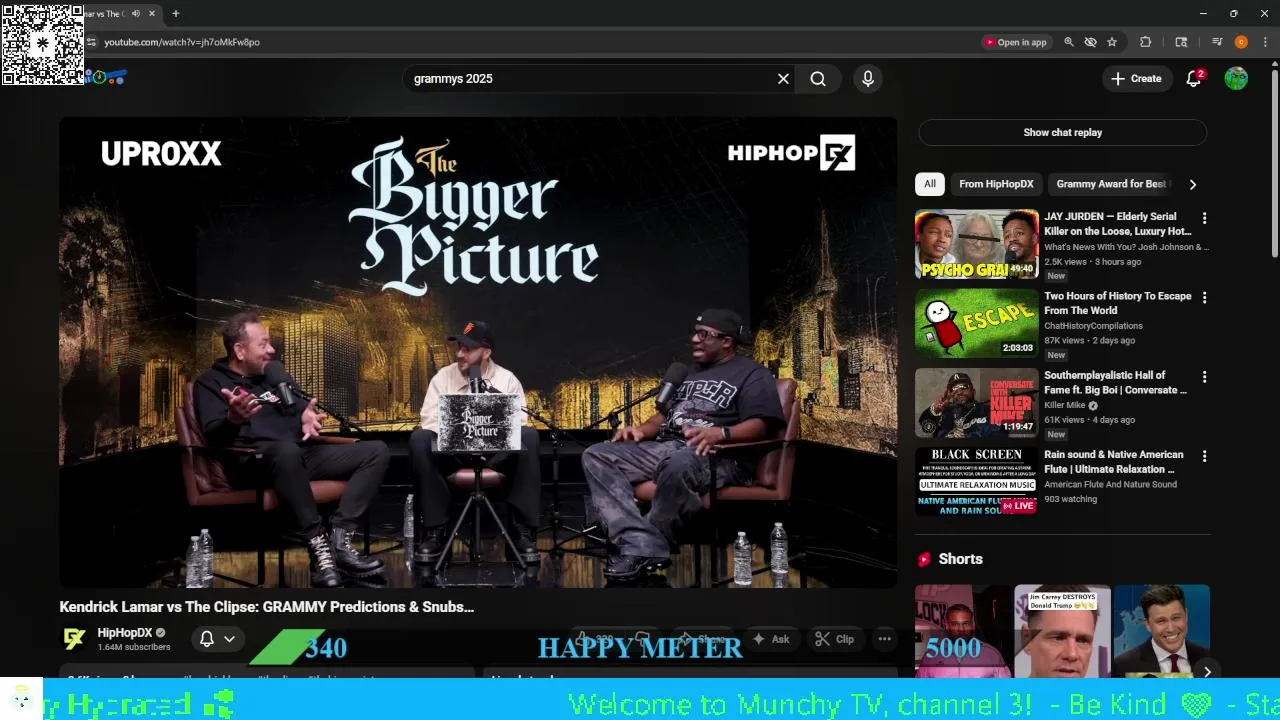Select the From HipHopDX chip
Image resolution: width=1280 pixels, height=720 pixels.
pyautogui.click(x=996, y=184)
